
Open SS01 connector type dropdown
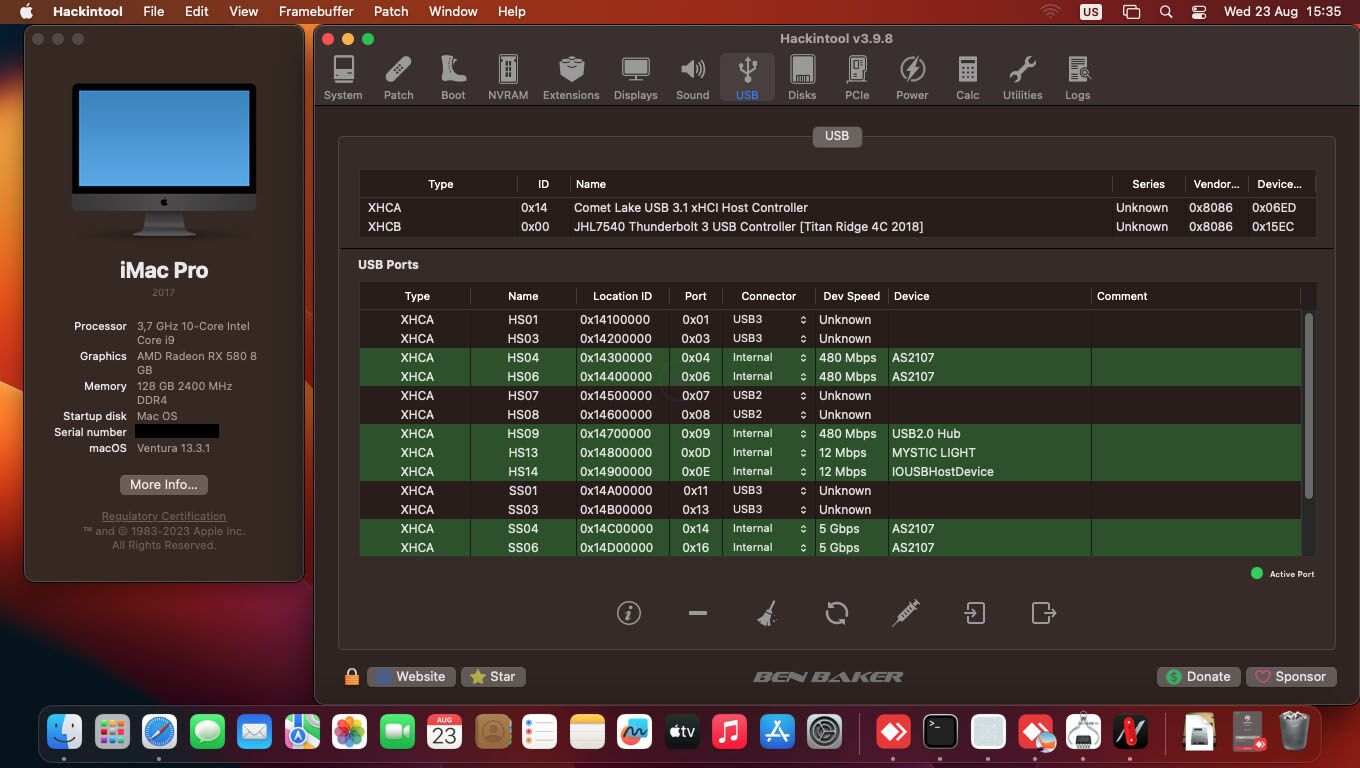point(769,491)
